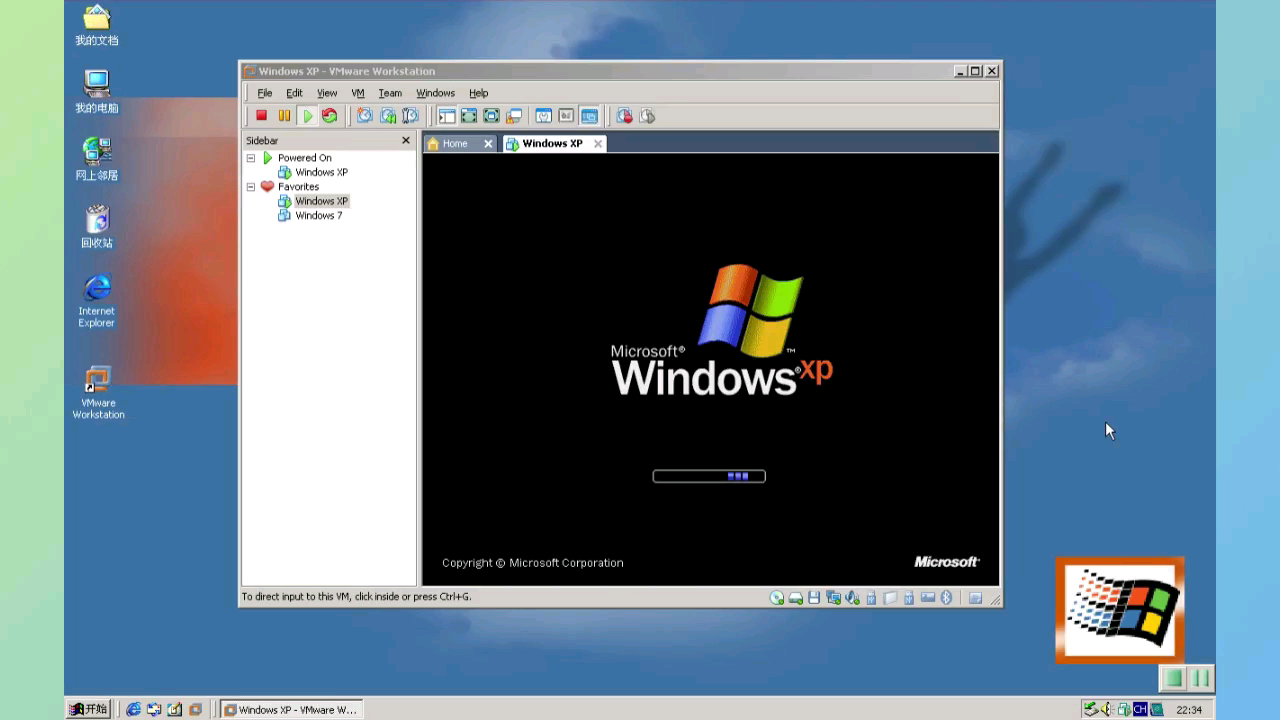Click the hard disk icon in the status bar
The width and height of the screenshot is (1280, 720).
[795, 597]
